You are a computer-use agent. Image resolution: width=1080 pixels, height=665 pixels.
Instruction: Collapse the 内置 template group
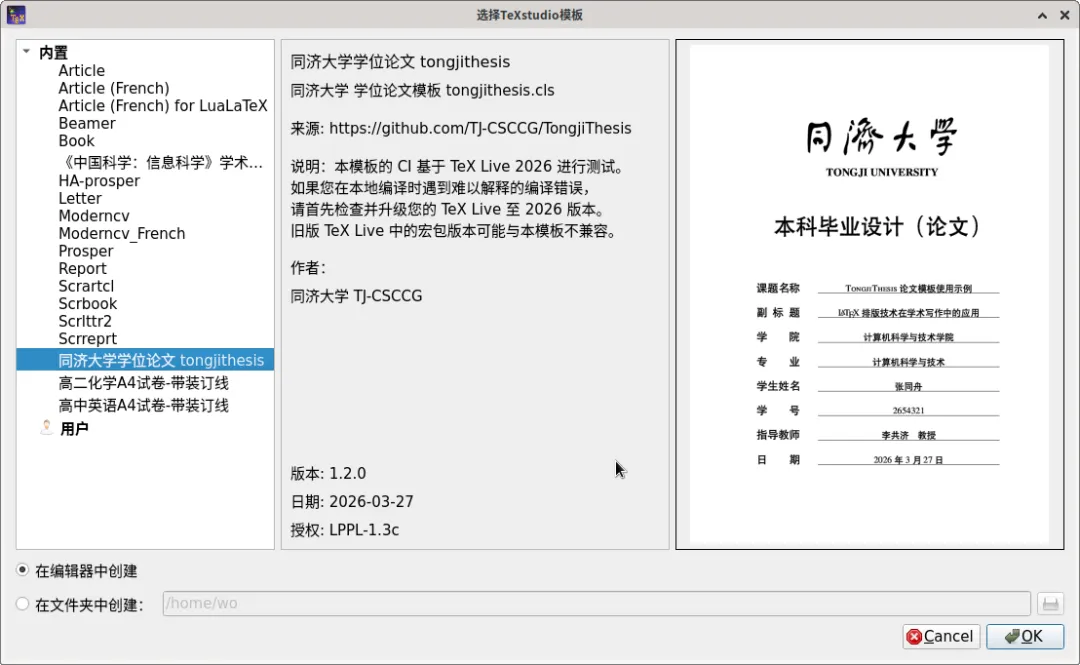[26, 52]
